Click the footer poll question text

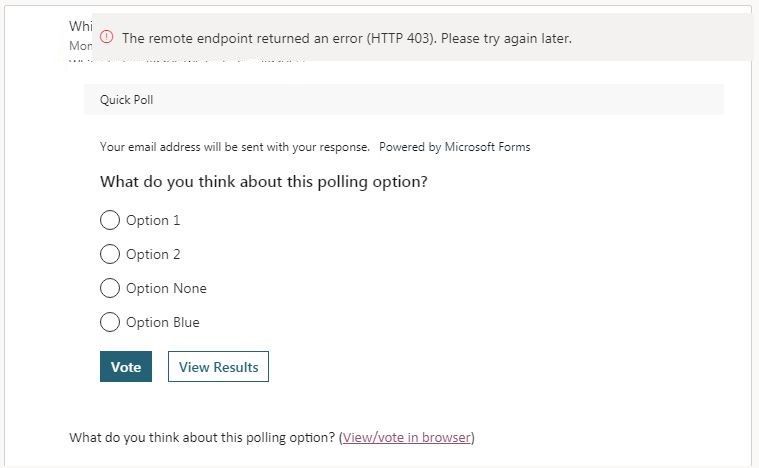pyautogui.click(x=202, y=437)
